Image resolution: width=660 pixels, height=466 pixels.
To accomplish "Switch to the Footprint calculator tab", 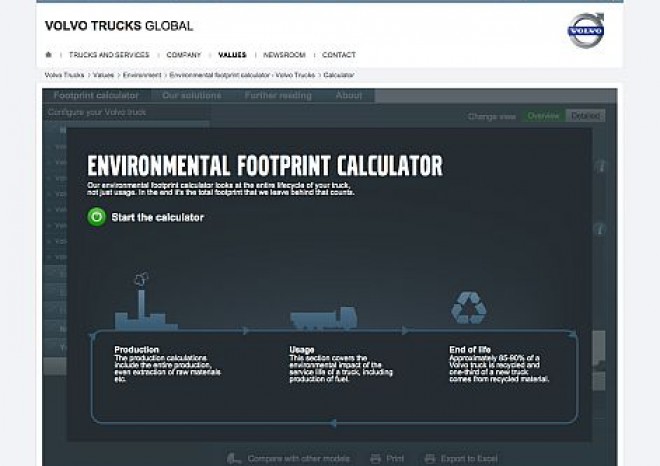I will (96, 96).
